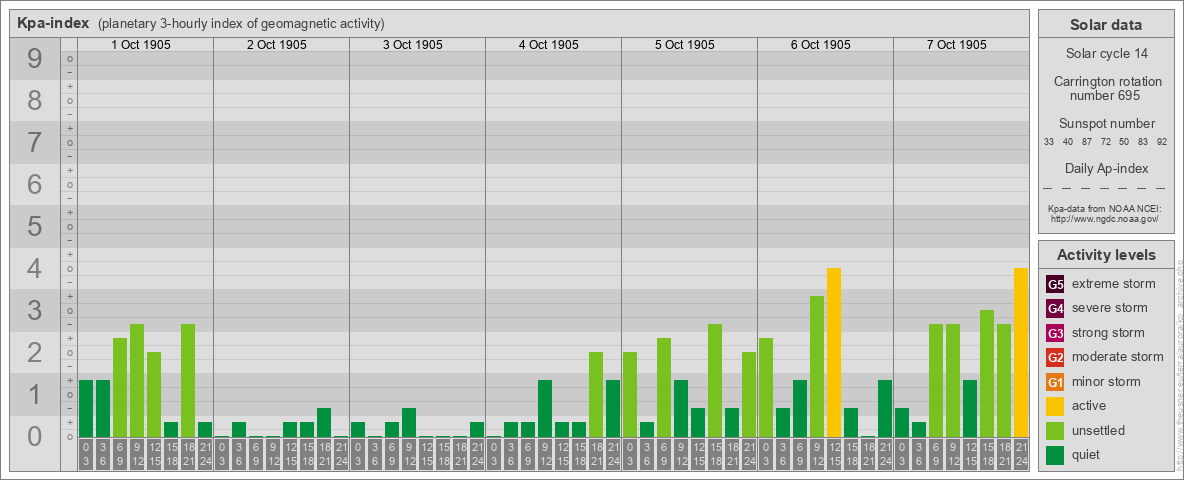
Task: Click the strong storm legend label
Action: pyautogui.click(x=1108, y=333)
